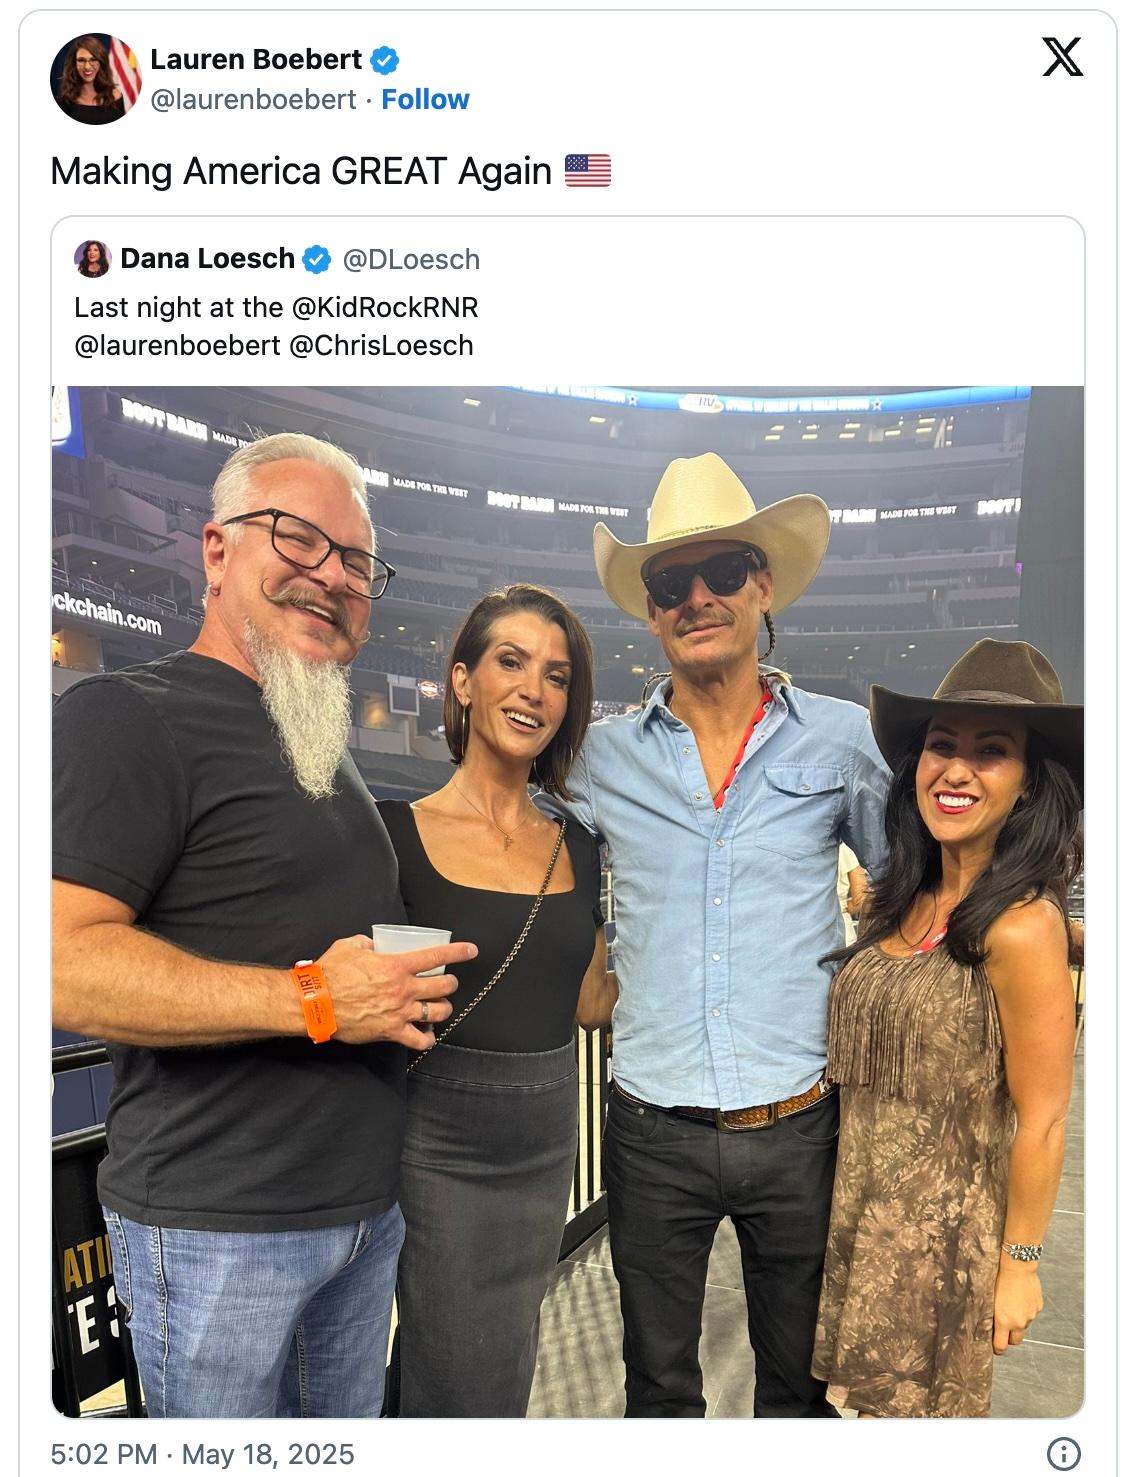The height and width of the screenshot is (1477, 1135).
Task: Open the @KidRockRNR mention
Action: click(385, 307)
